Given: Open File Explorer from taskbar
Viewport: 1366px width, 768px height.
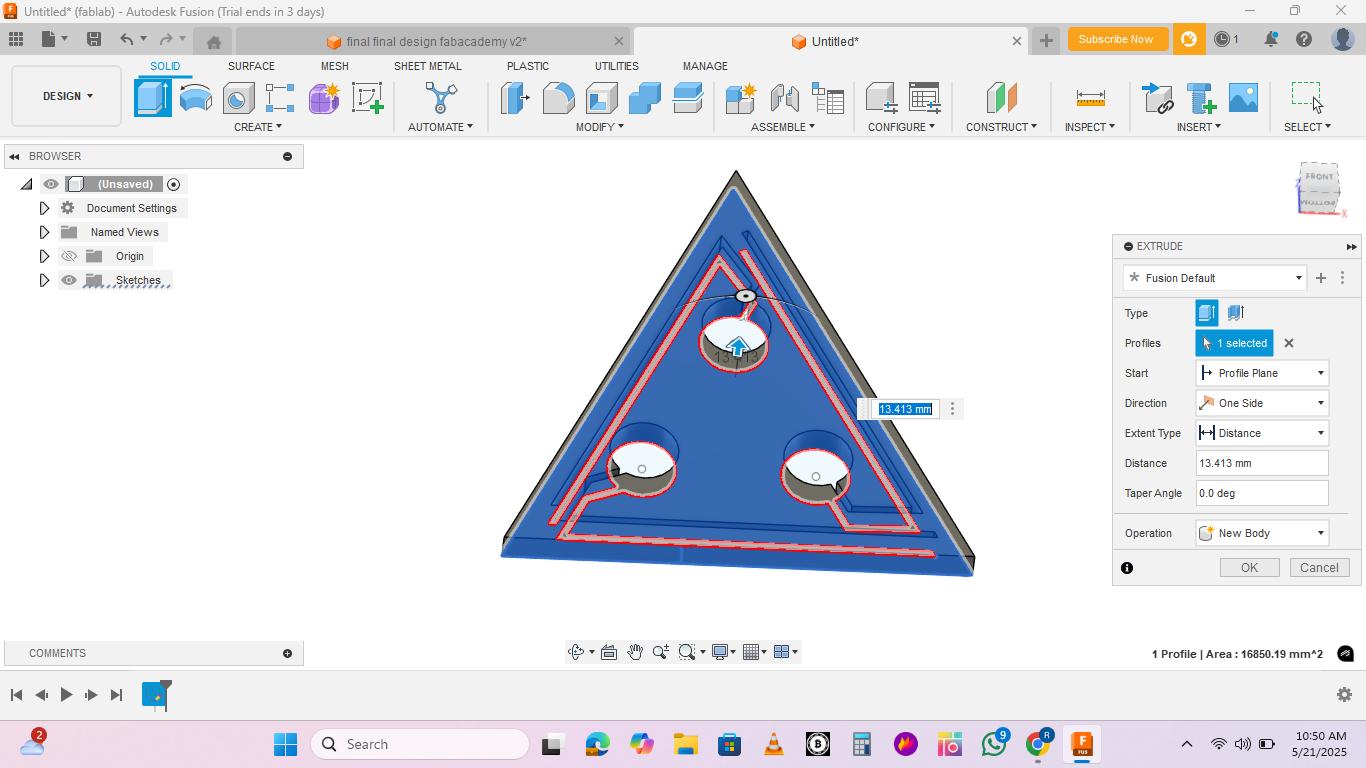Looking at the screenshot, I should [x=685, y=744].
